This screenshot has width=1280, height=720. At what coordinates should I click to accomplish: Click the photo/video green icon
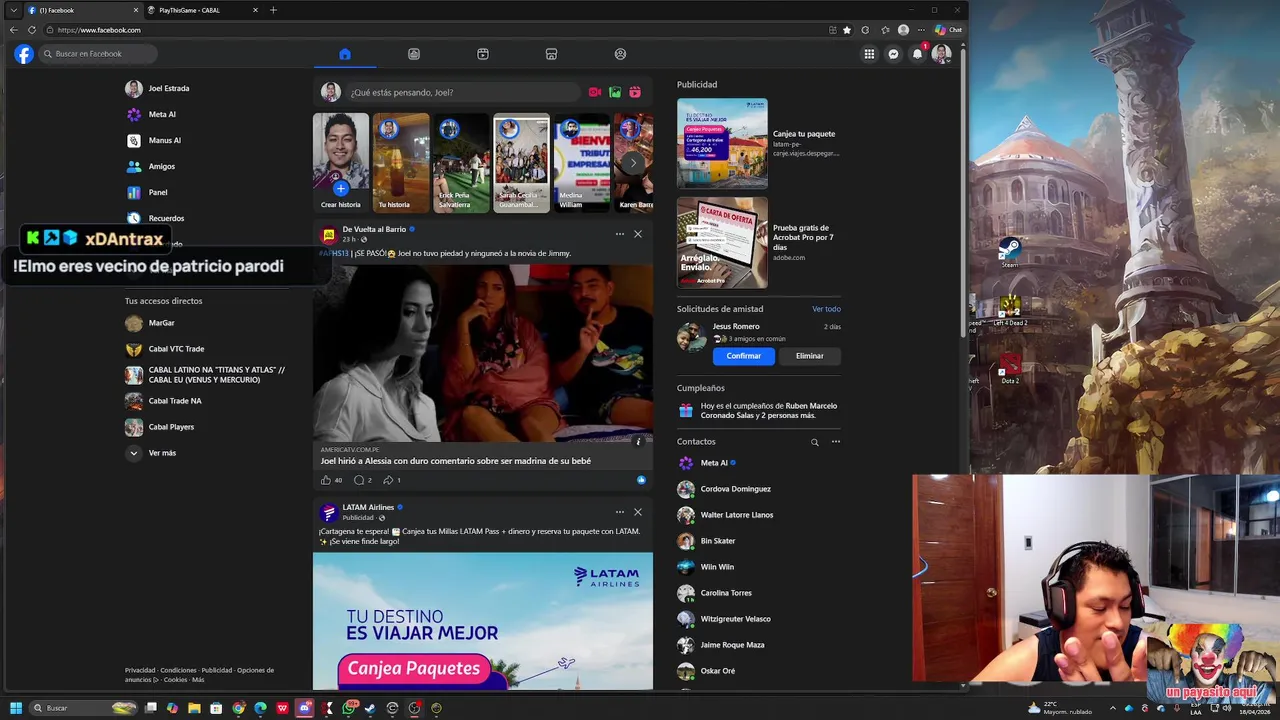click(x=615, y=92)
